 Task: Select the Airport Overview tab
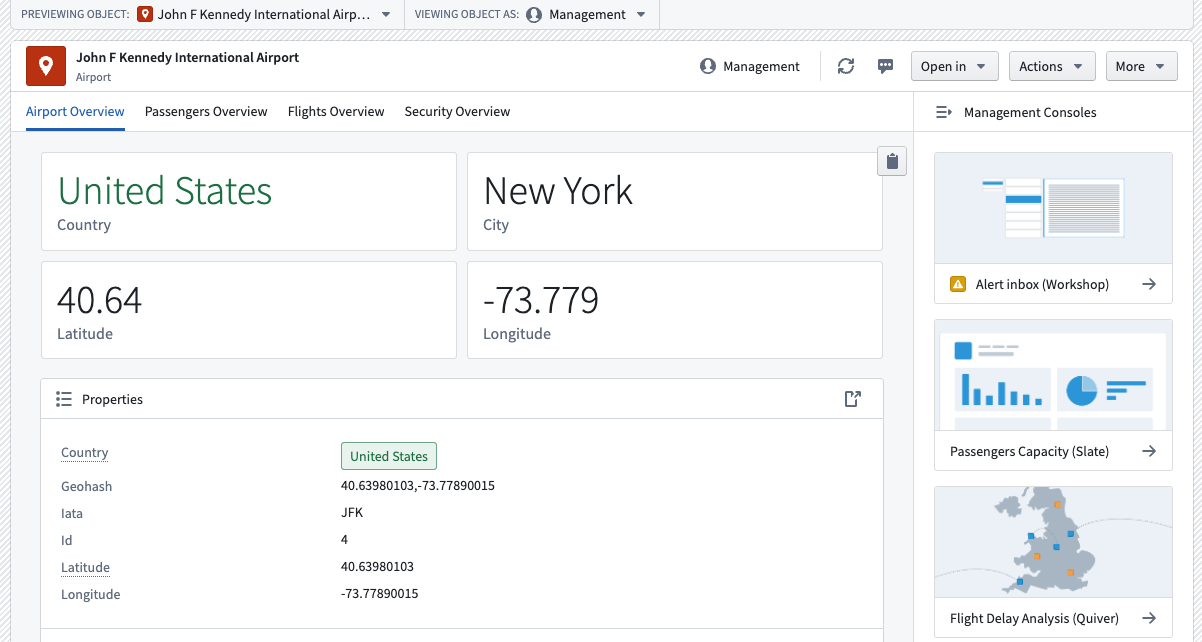[x=75, y=111]
